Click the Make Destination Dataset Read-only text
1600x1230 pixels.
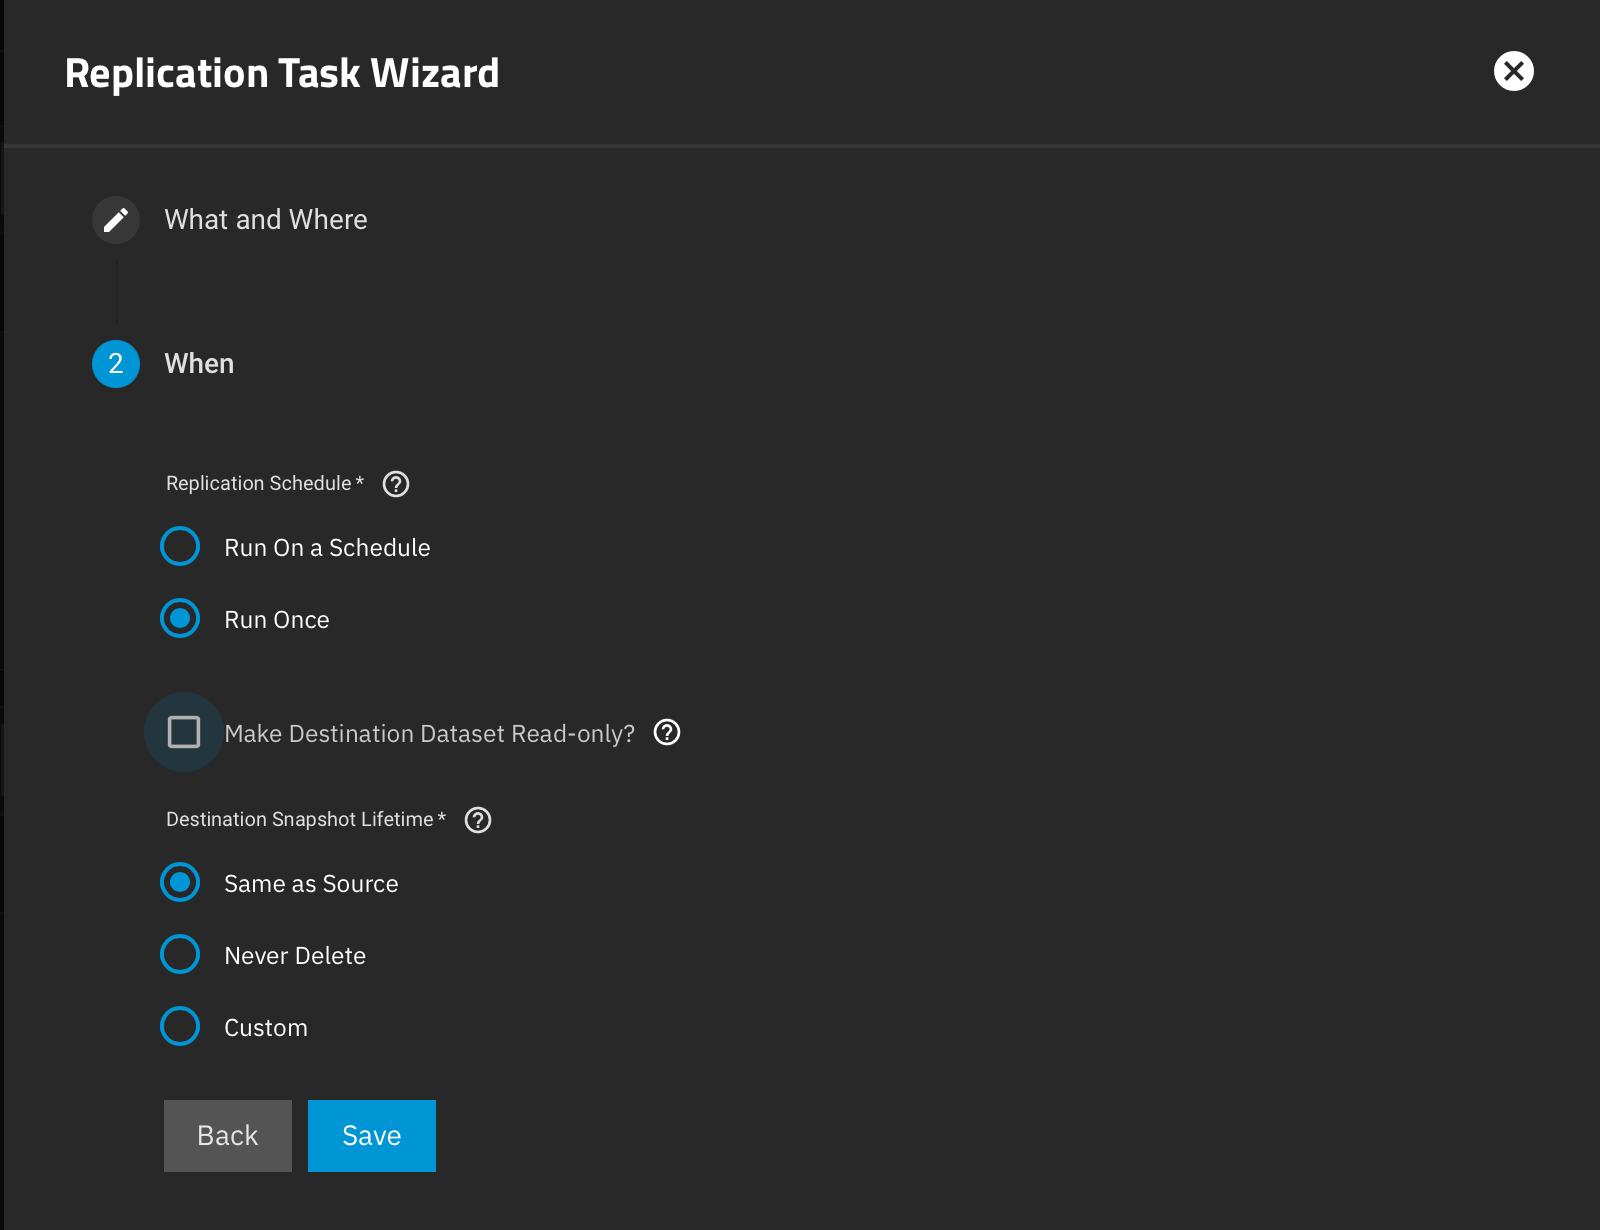(x=430, y=734)
